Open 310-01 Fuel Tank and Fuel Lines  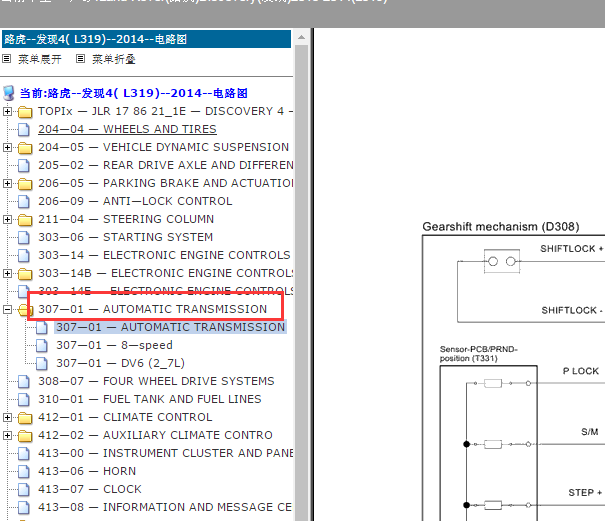pyautogui.click(x=150, y=399)
